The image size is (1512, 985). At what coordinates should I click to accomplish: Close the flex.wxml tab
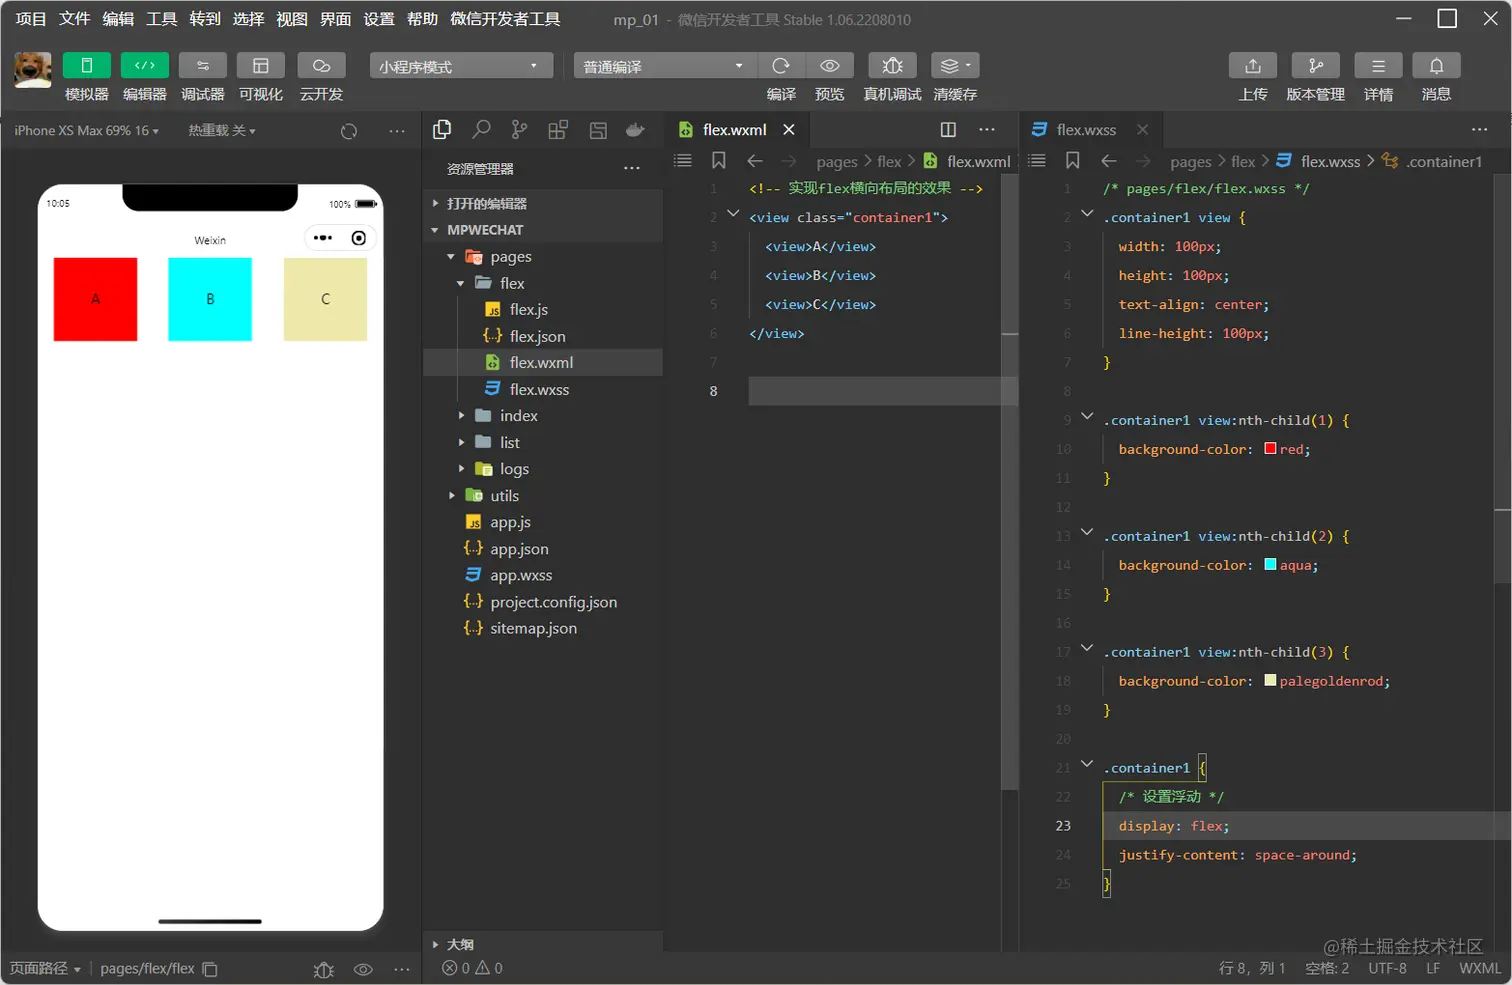(789, 130)
